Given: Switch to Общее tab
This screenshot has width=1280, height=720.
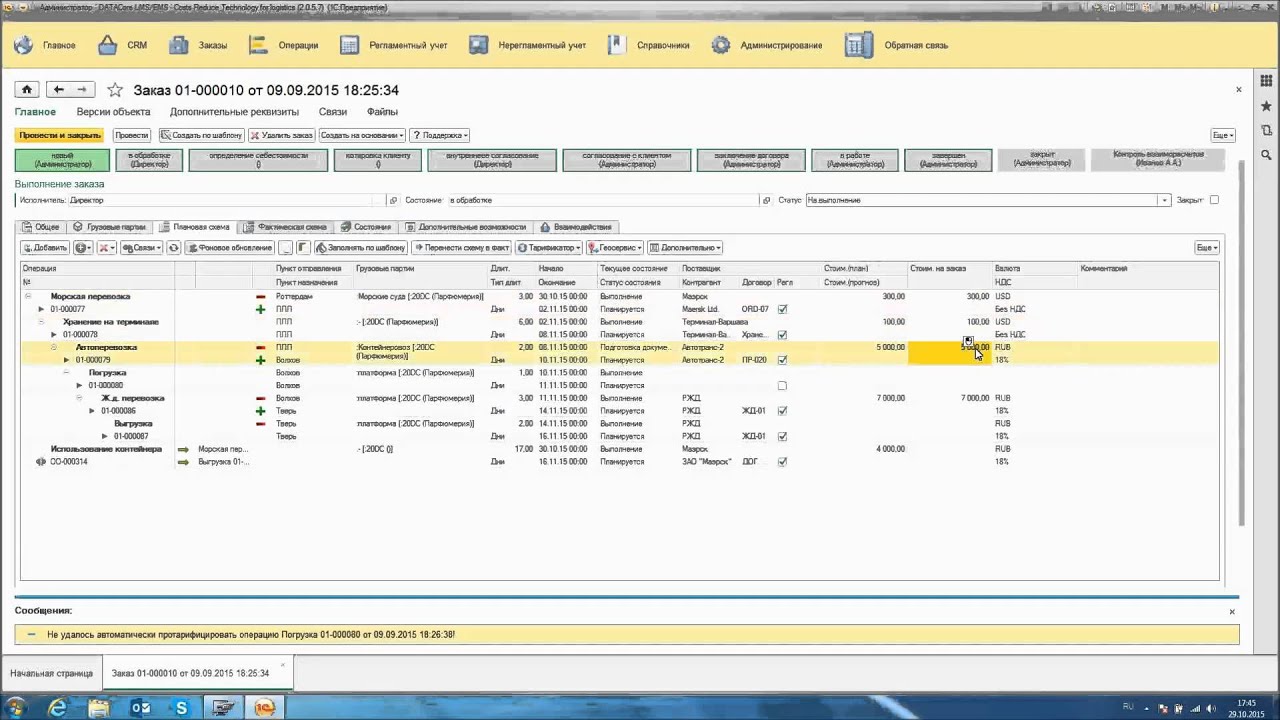Looking at the screenshot, I should (x=42, y=227).
